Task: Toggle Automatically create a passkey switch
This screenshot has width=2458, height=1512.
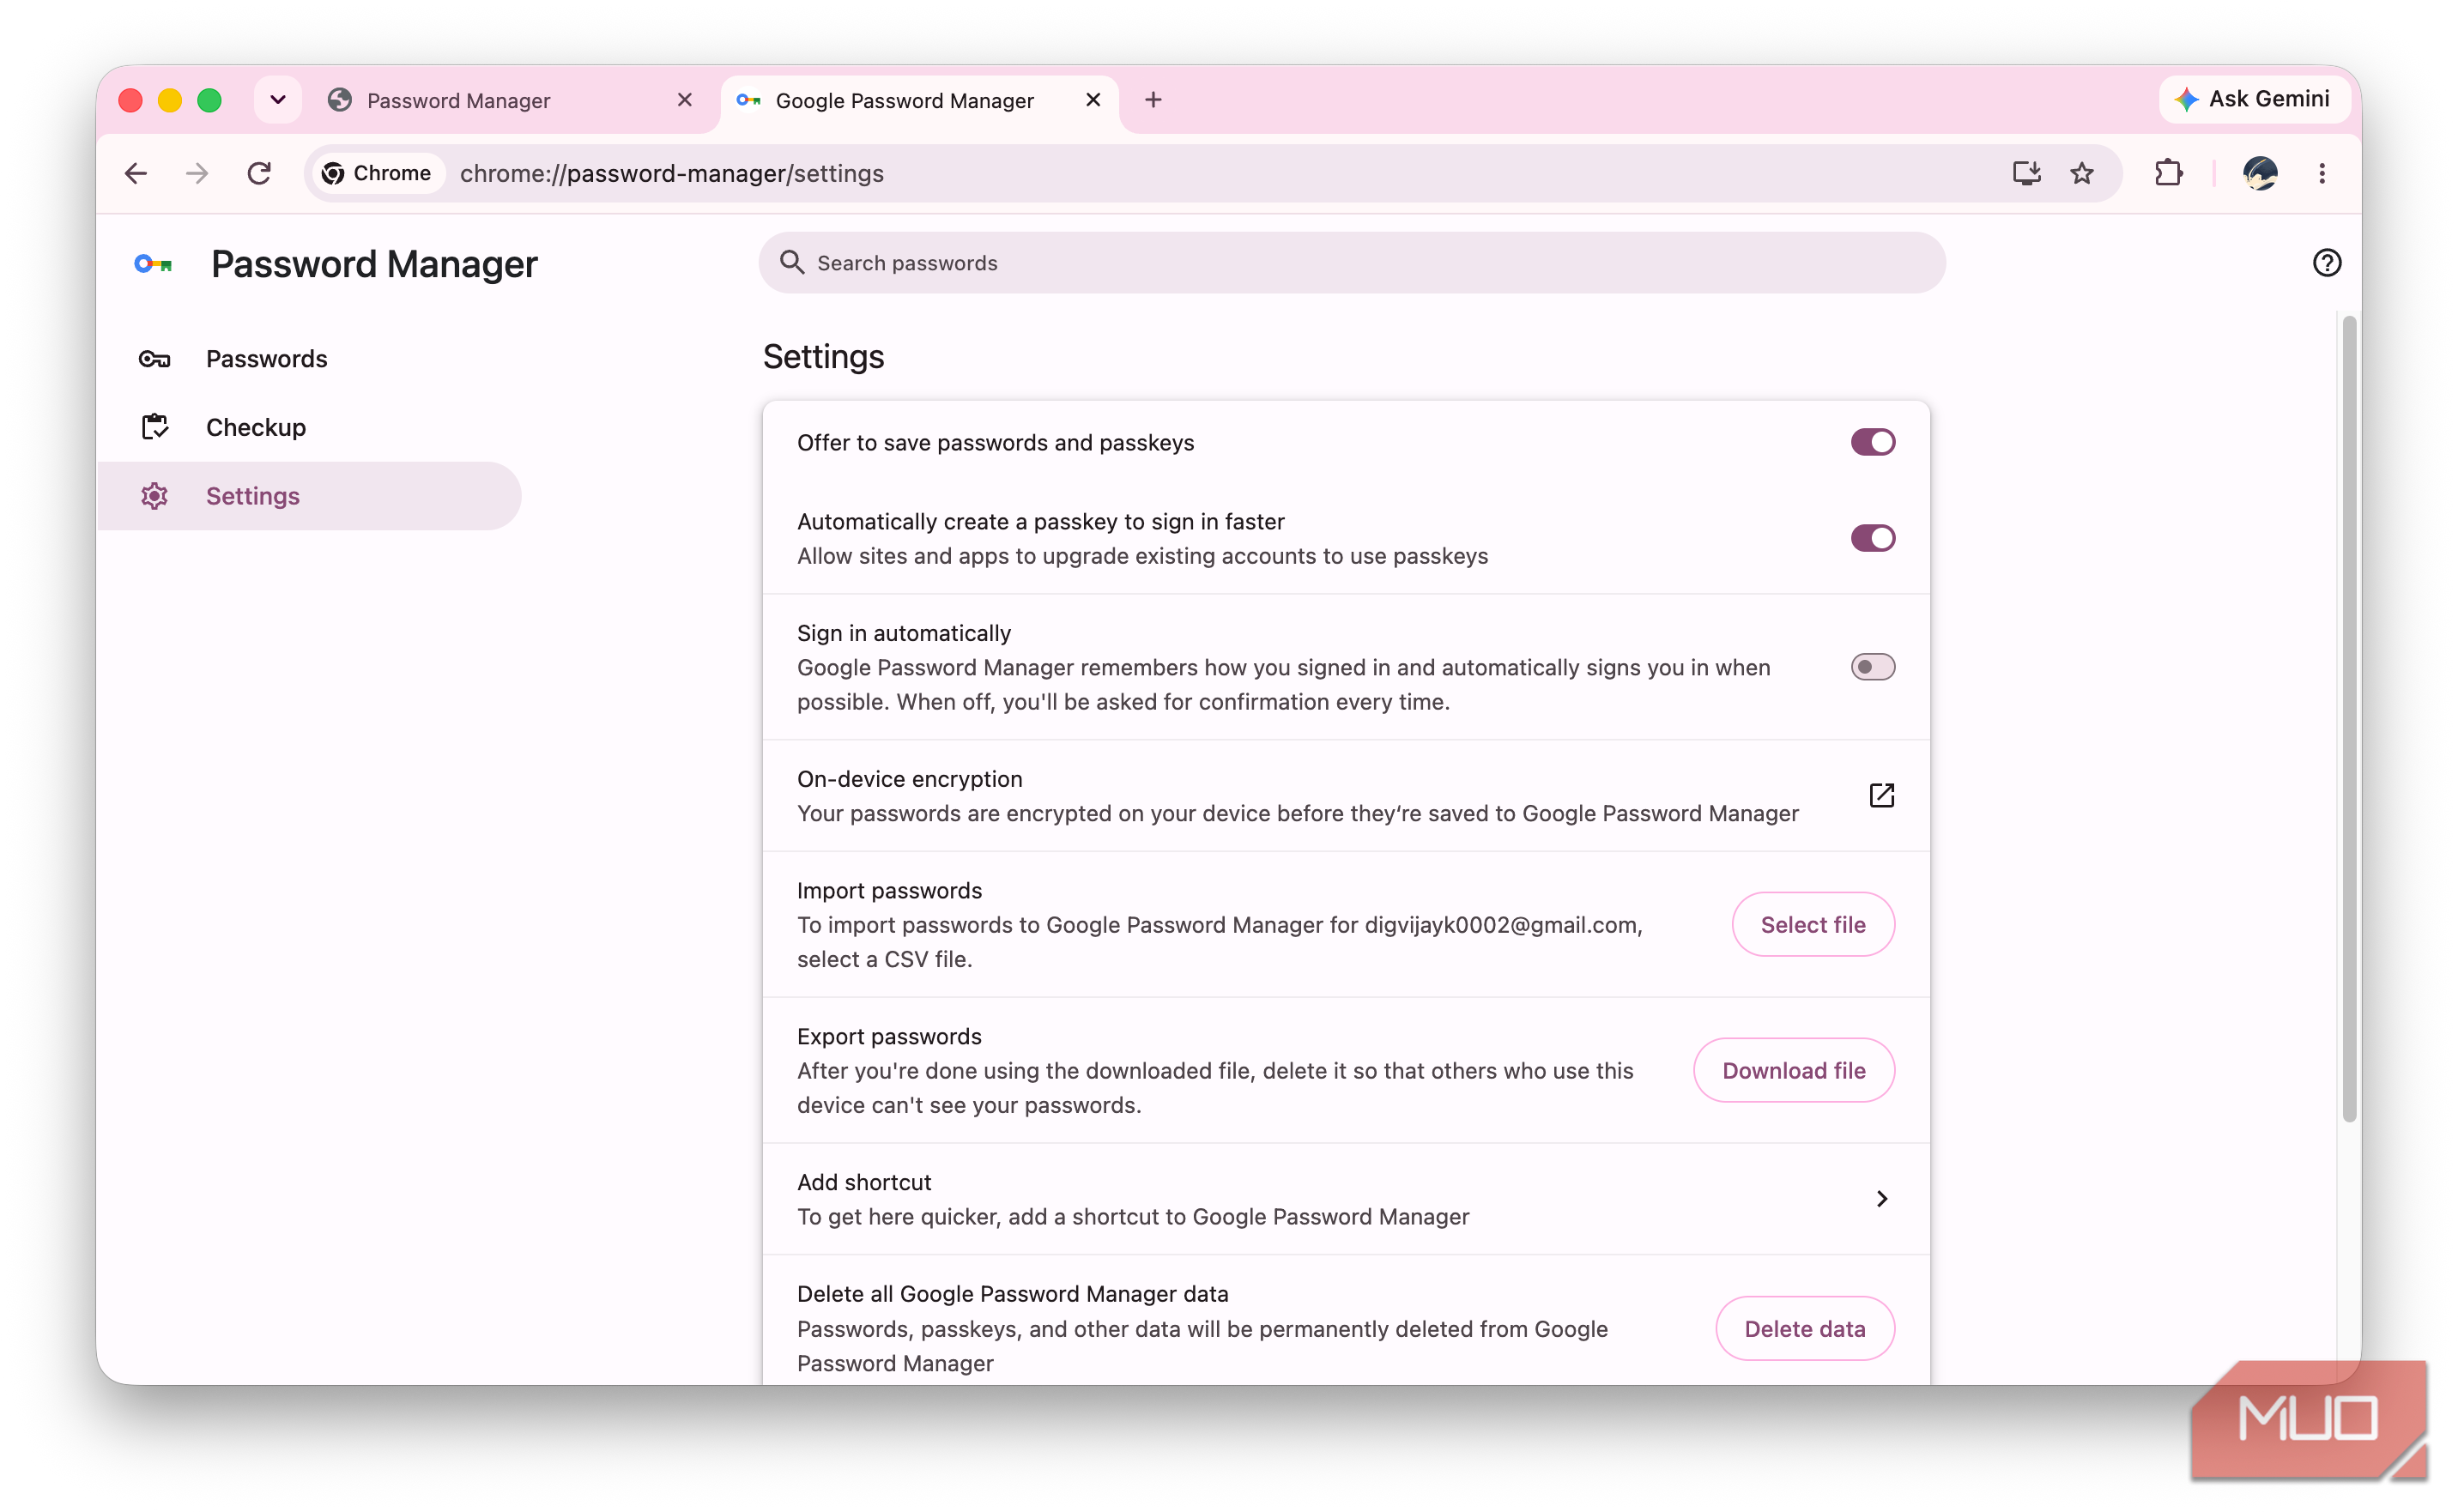Action: click(x=1872, y=538)
